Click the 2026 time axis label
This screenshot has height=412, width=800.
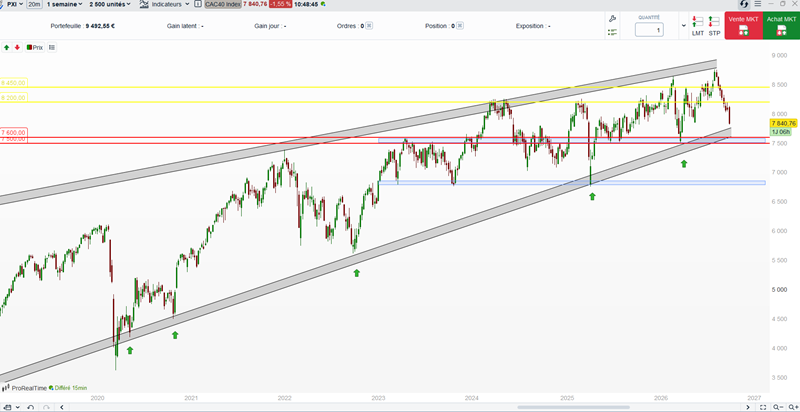coord(661,397)
